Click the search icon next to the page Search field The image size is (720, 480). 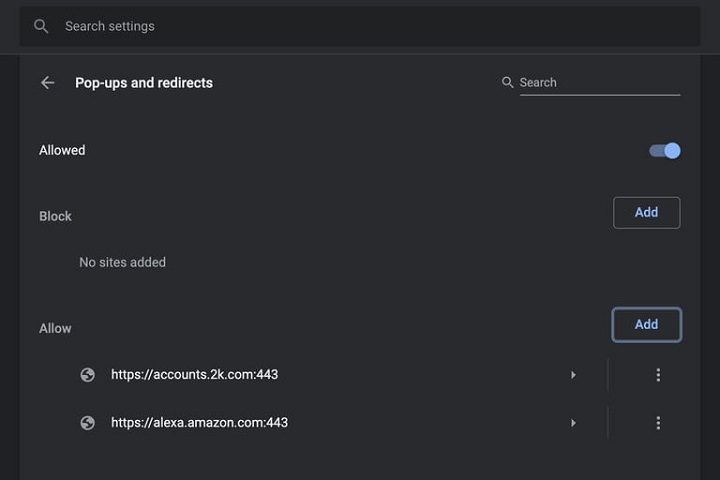coord(508,83)
